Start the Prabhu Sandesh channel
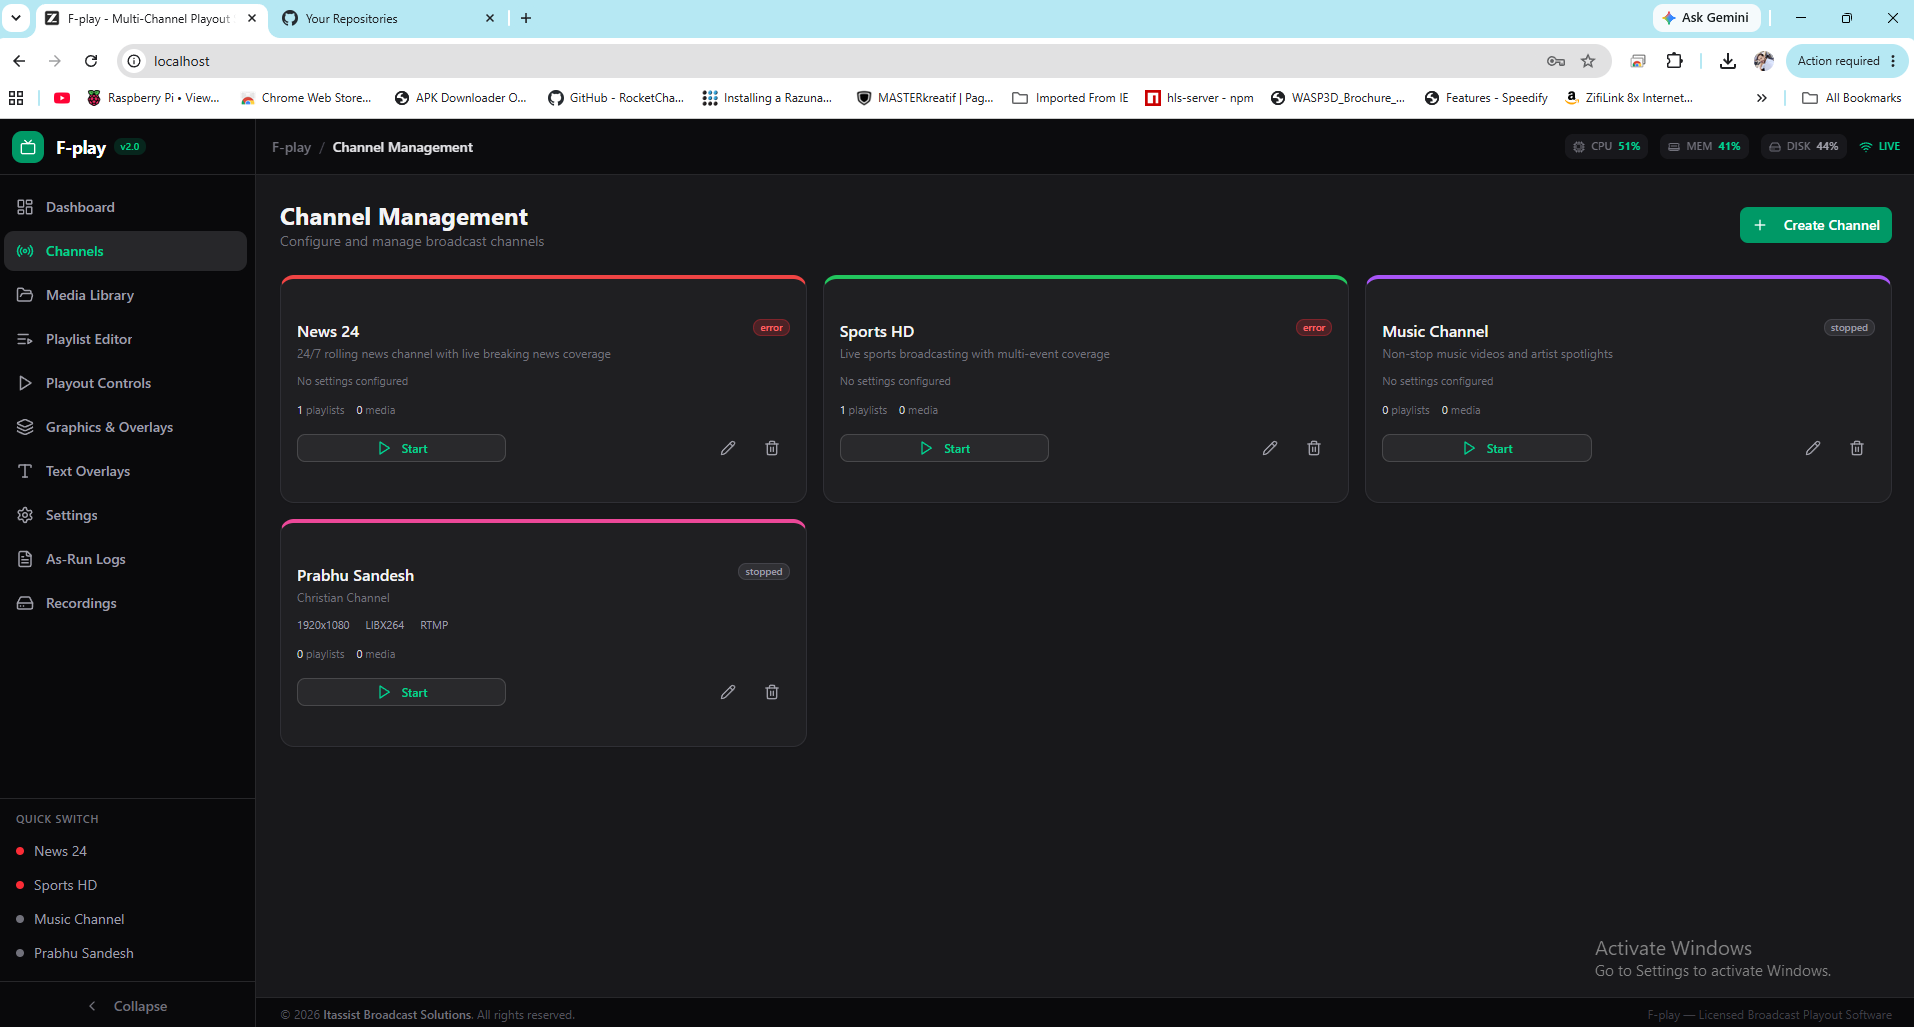The height and width of the screenshot is (1027, 1914). 401,692
